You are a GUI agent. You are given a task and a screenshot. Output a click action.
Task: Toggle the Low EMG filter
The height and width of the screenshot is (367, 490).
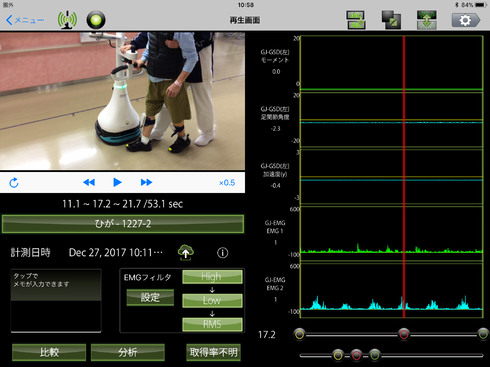[212, 300]
